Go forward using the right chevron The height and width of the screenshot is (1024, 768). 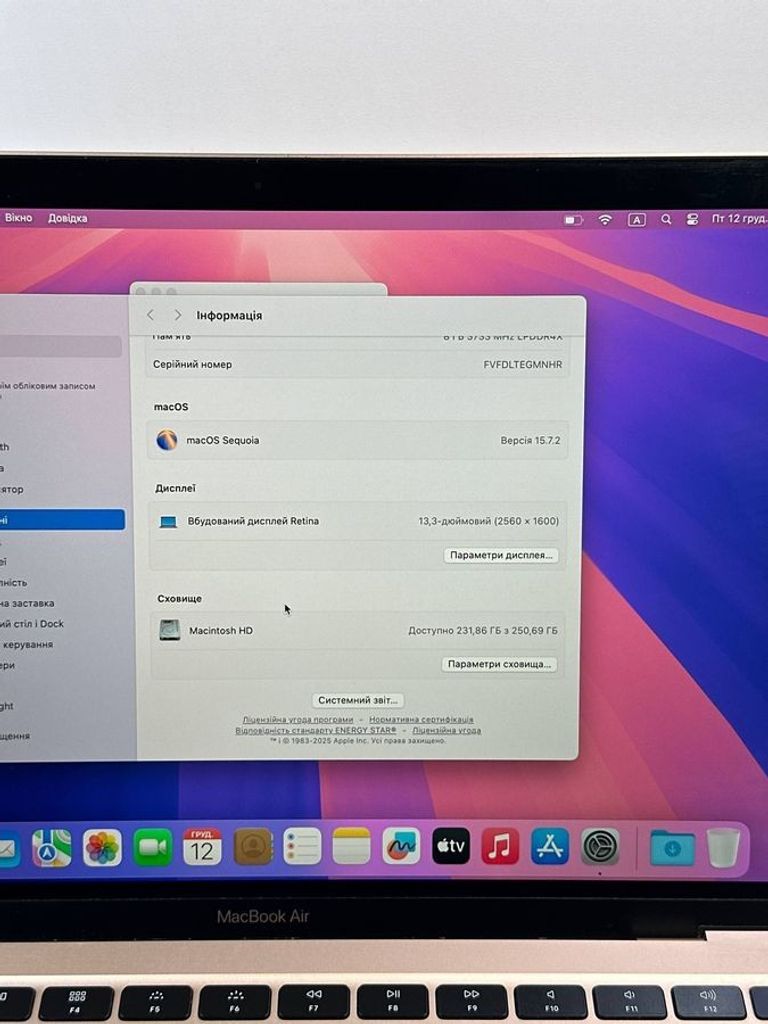(x=178, y=315)
